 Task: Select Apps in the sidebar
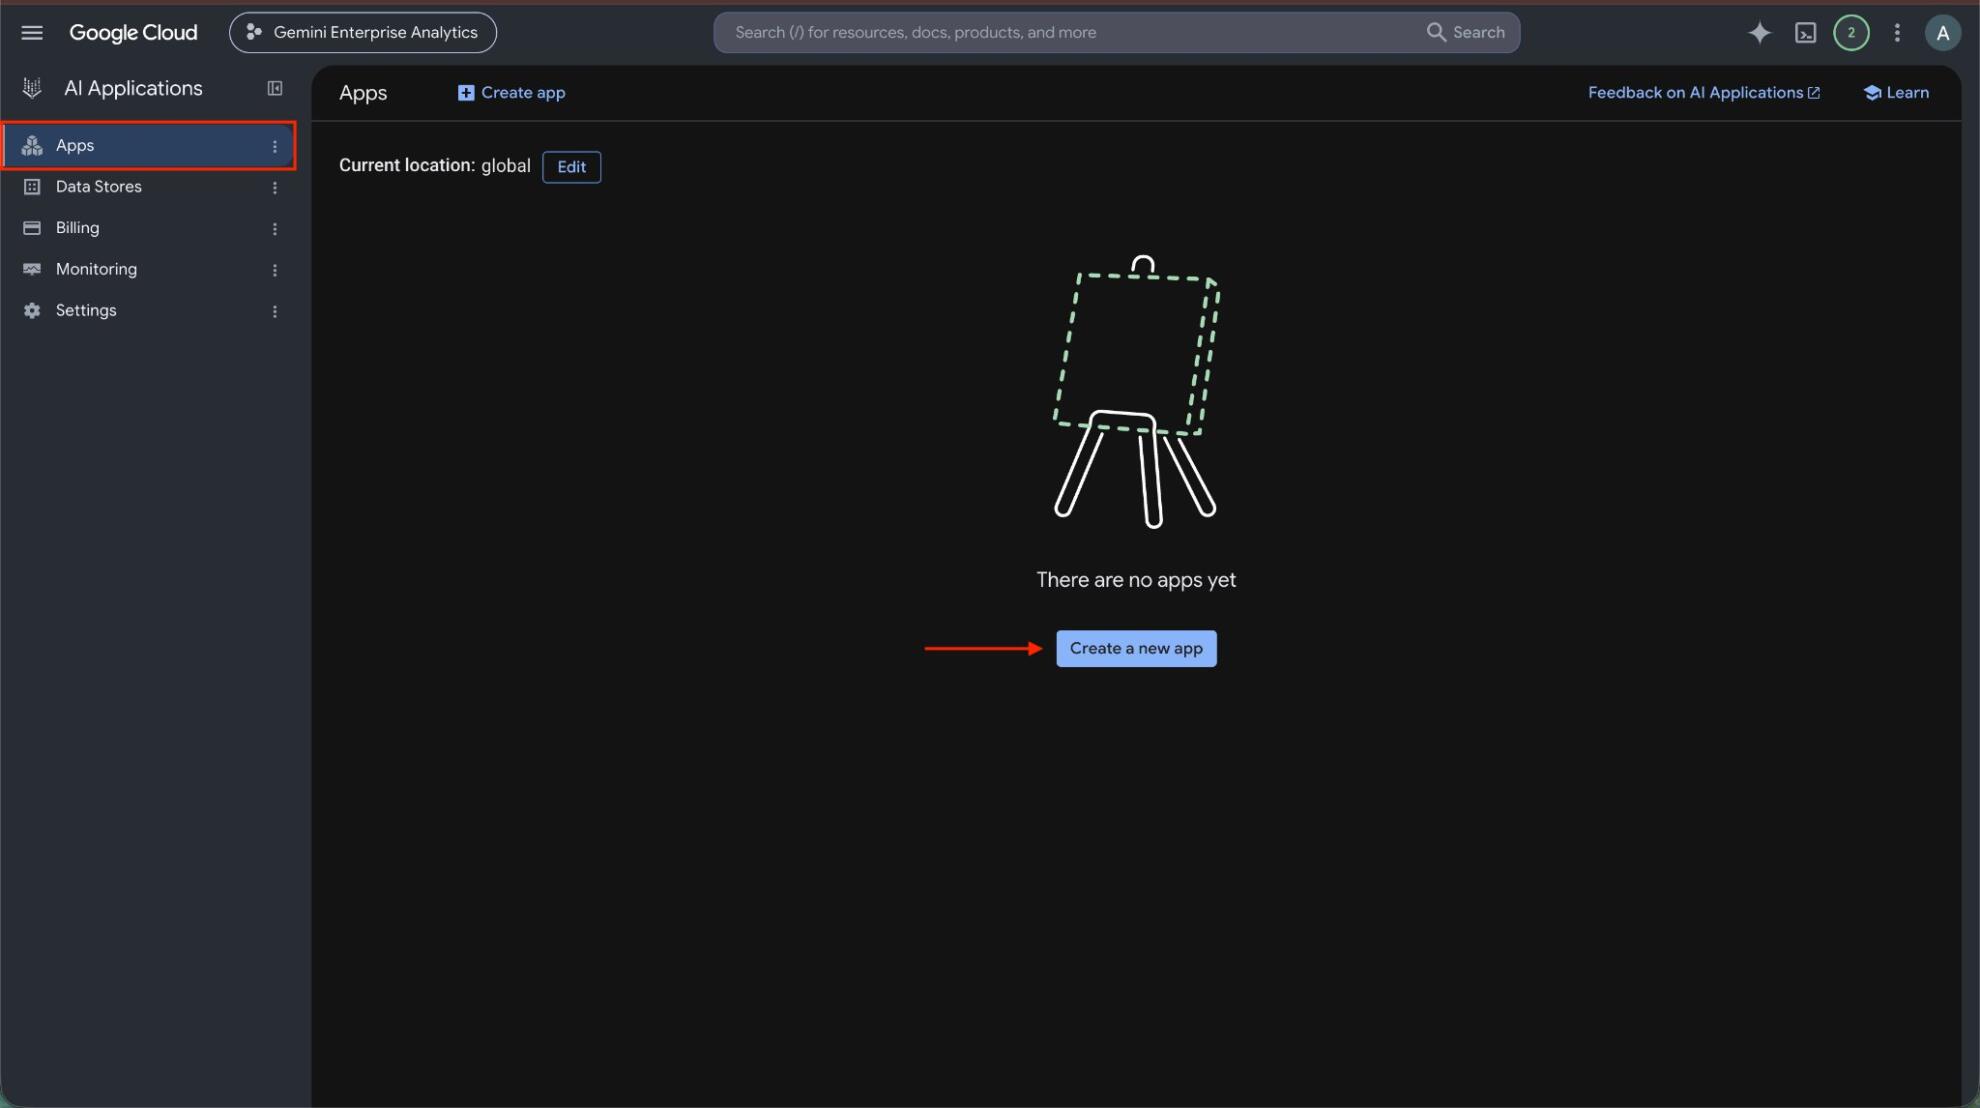(x=148, y=146)
